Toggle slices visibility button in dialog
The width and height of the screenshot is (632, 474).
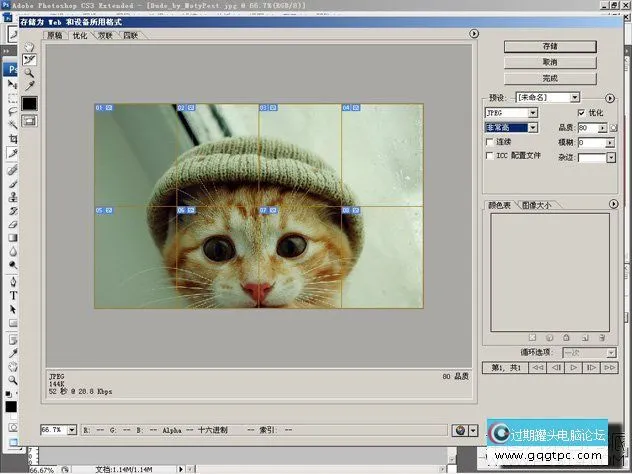pos(29,121)
